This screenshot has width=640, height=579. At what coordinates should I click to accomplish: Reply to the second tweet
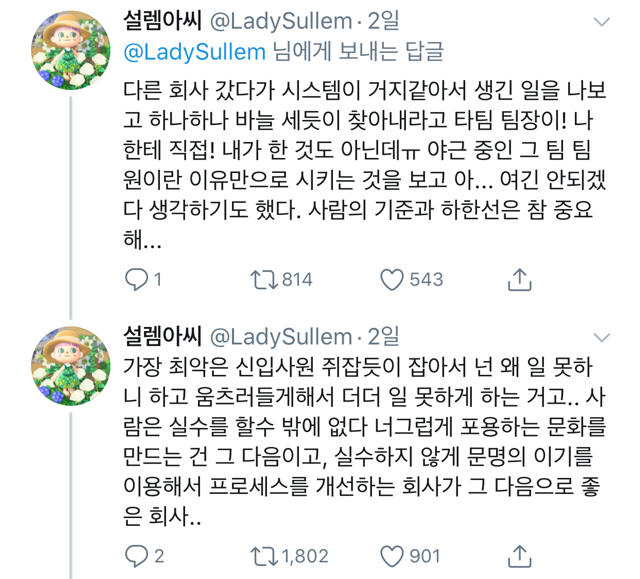(x=136, y=555)
